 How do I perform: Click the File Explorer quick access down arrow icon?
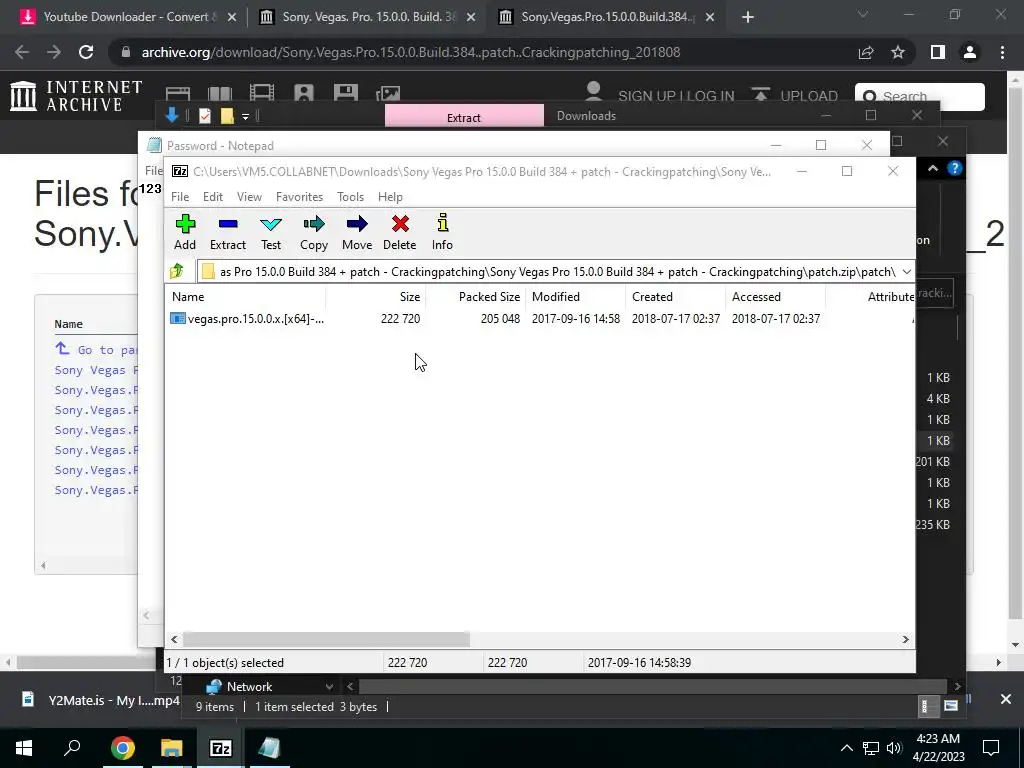click(172, 116)
